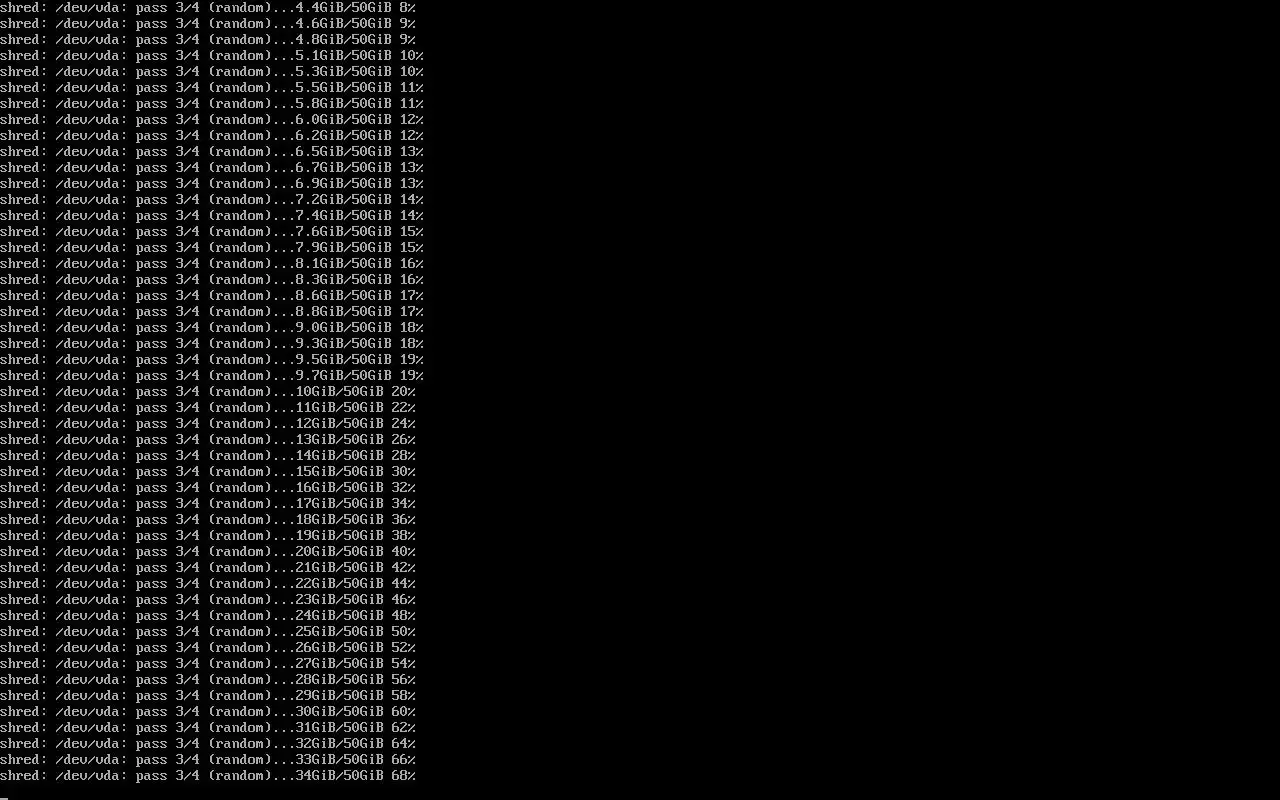This screenshot has width=1280, height=800.
Task: Select the 32GiB/50GiB 64% output line
Action: (208, 744)
